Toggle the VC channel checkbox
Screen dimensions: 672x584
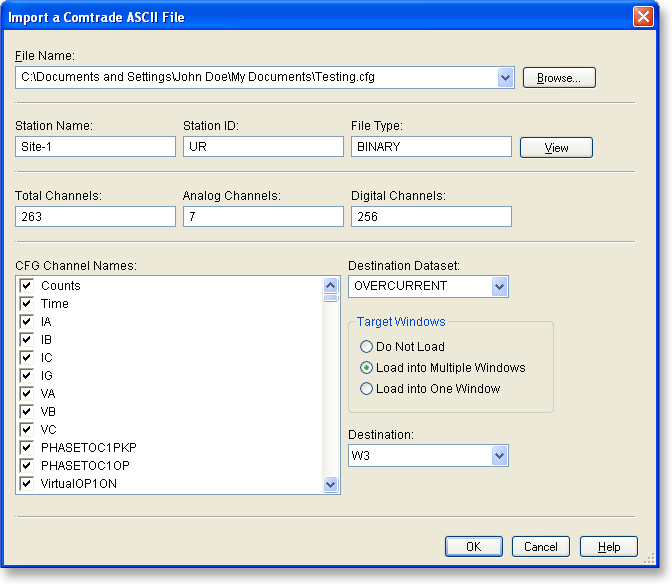pos(26,429)
